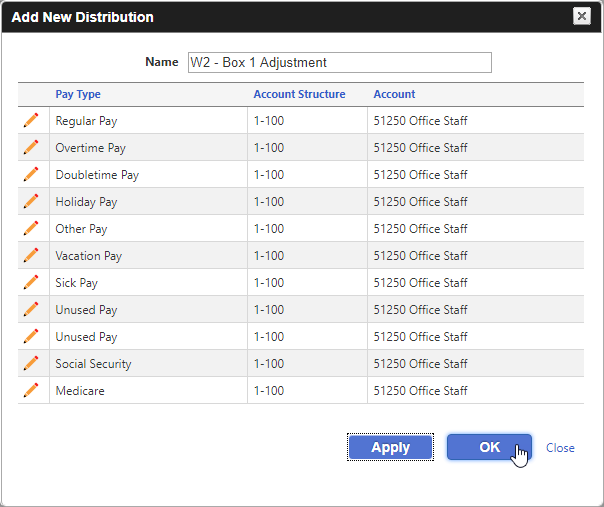Sort by Pay Type column header
The width and height of the screenshot is (604, 507).
tap(78, 94)
